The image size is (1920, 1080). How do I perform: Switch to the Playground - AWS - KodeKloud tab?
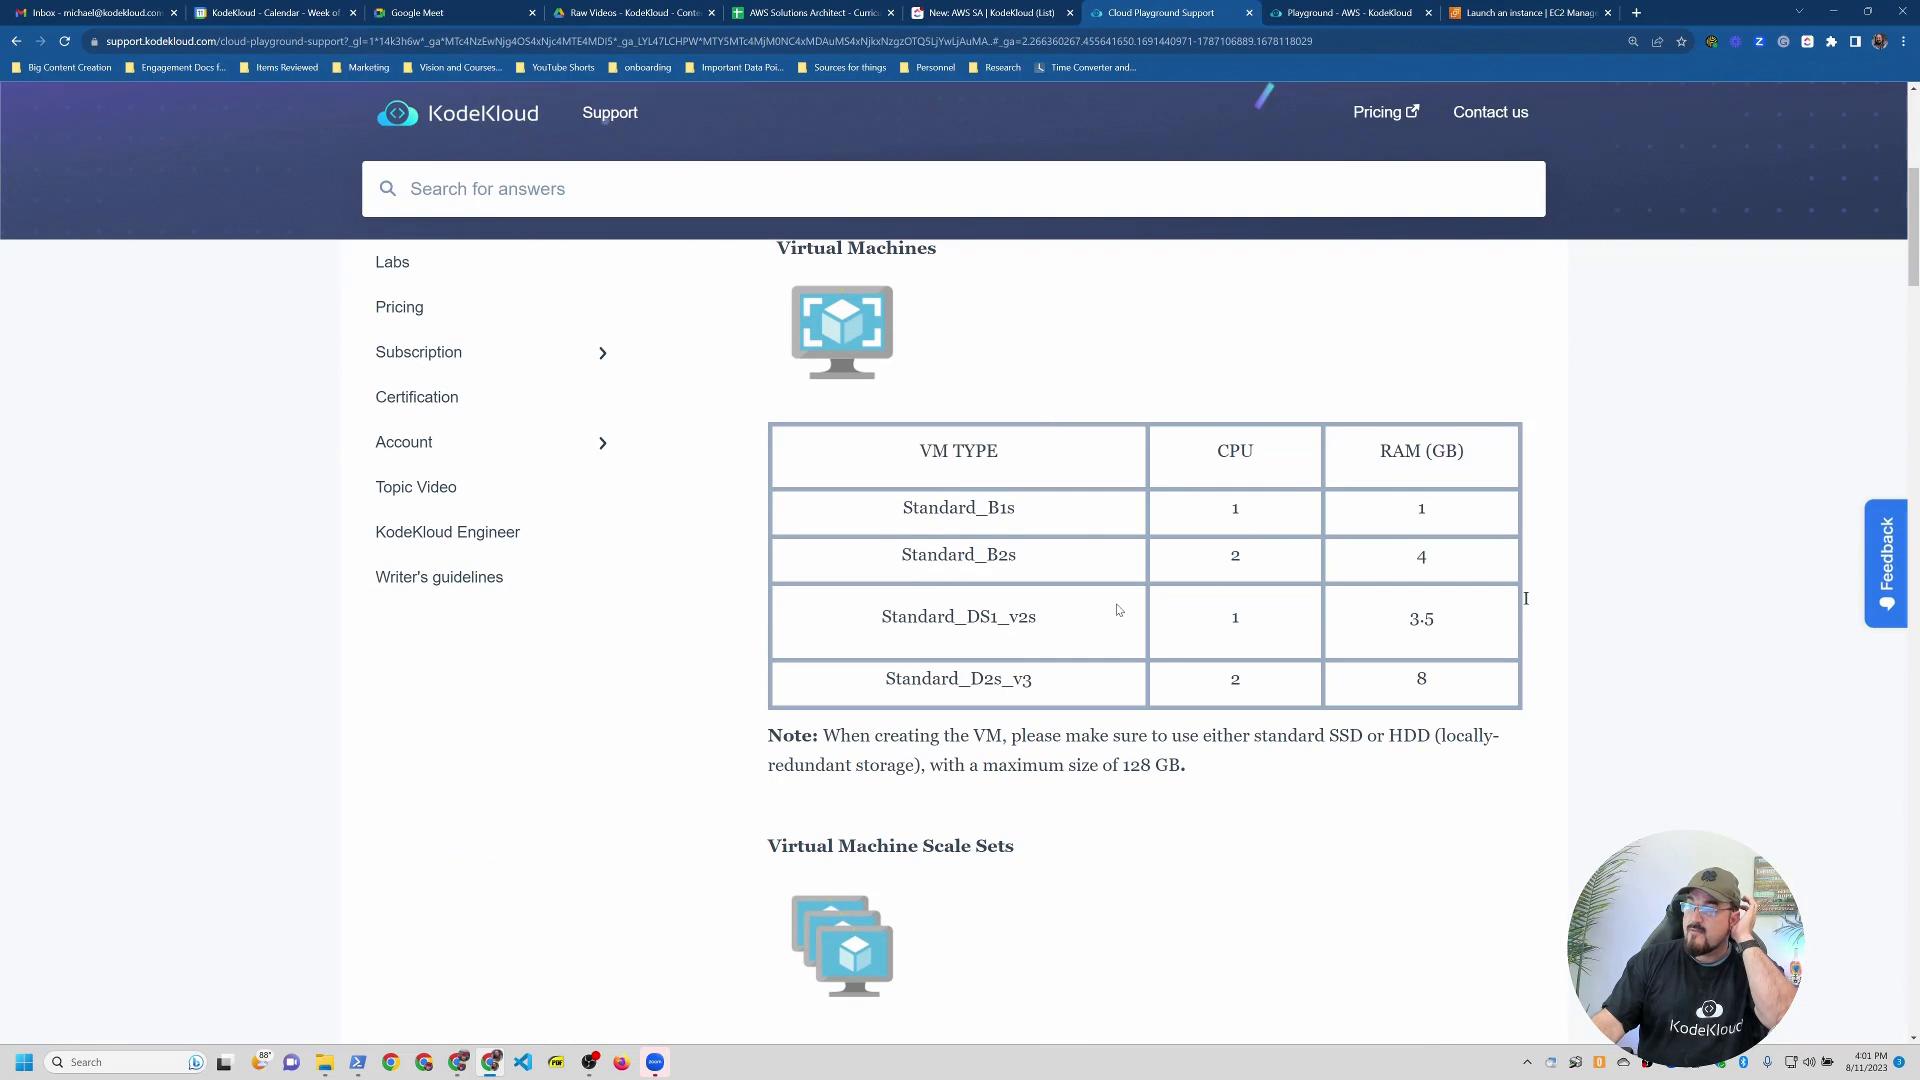tap(1350, 13)
